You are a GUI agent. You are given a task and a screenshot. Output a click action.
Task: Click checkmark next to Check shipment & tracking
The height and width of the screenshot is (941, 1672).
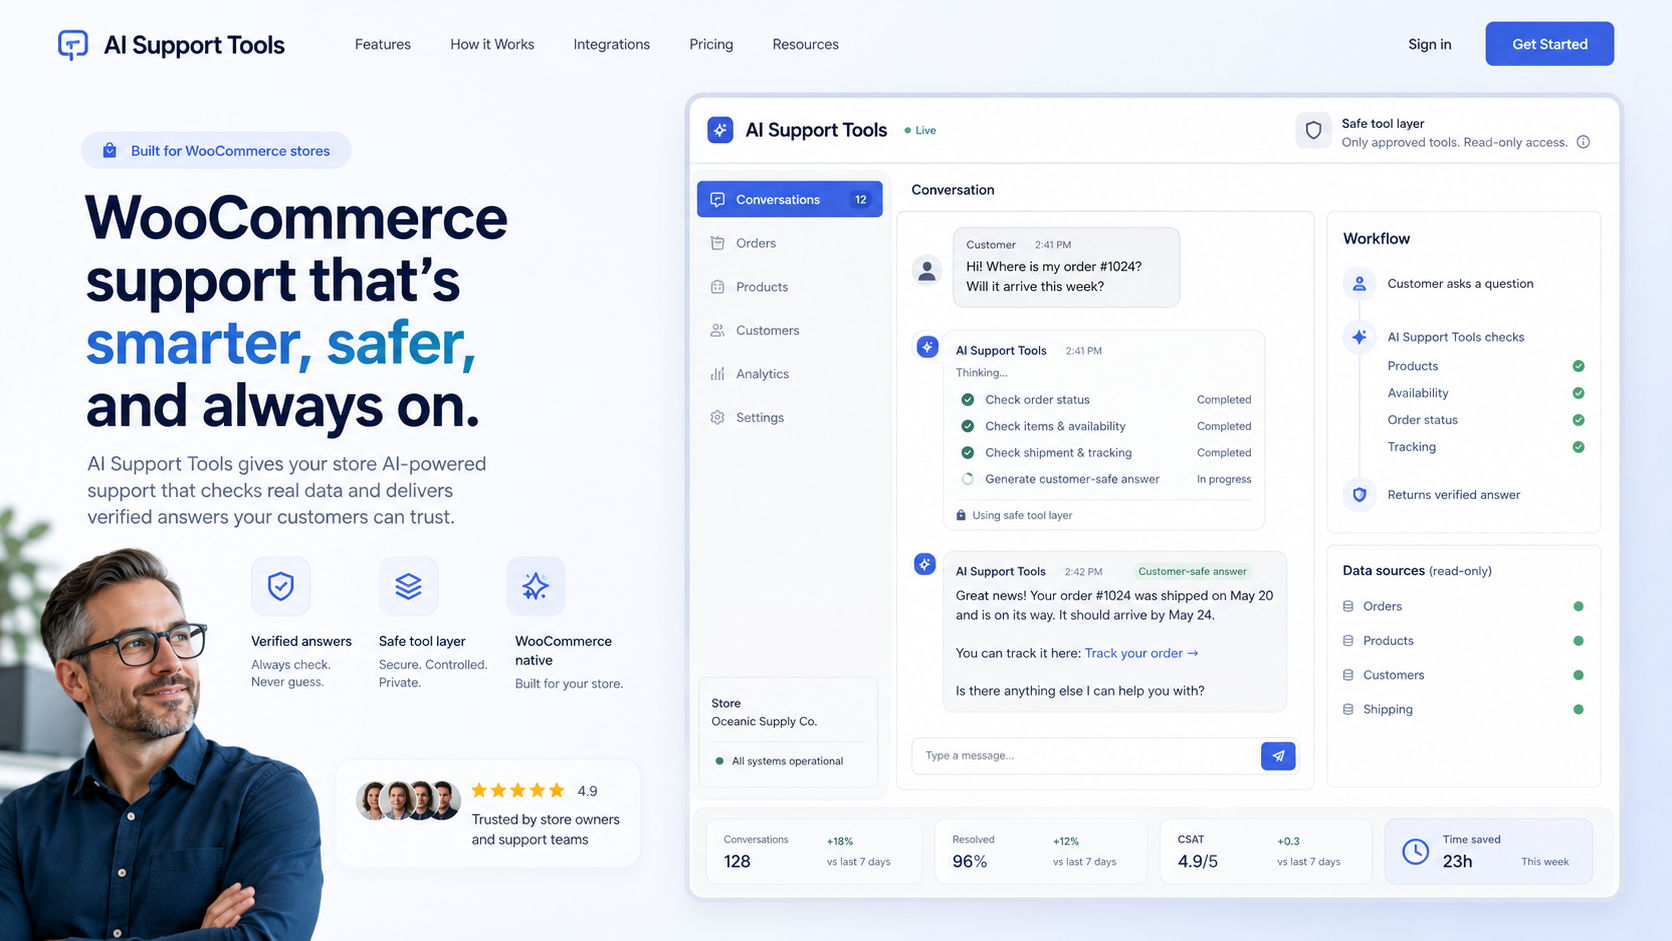click(x=968, y=452)
